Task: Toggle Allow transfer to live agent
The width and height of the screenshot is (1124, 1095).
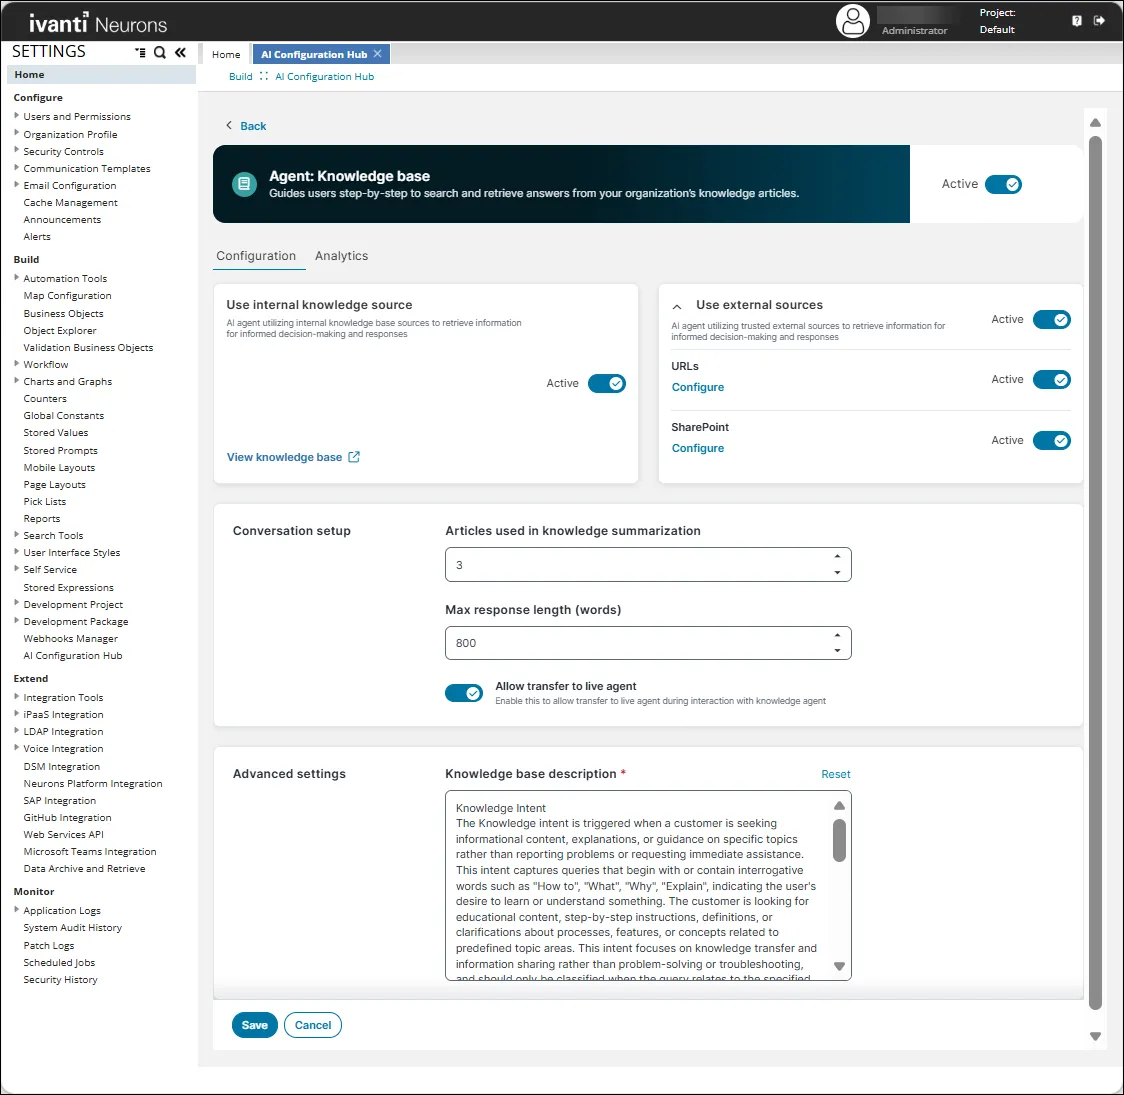Action: pos(464,693)
